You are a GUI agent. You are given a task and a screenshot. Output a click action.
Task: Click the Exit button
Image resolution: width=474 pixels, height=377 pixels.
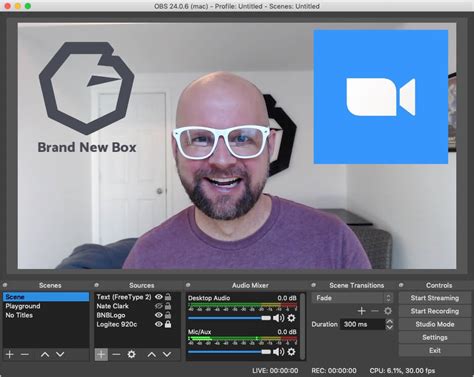pos(435,350)
